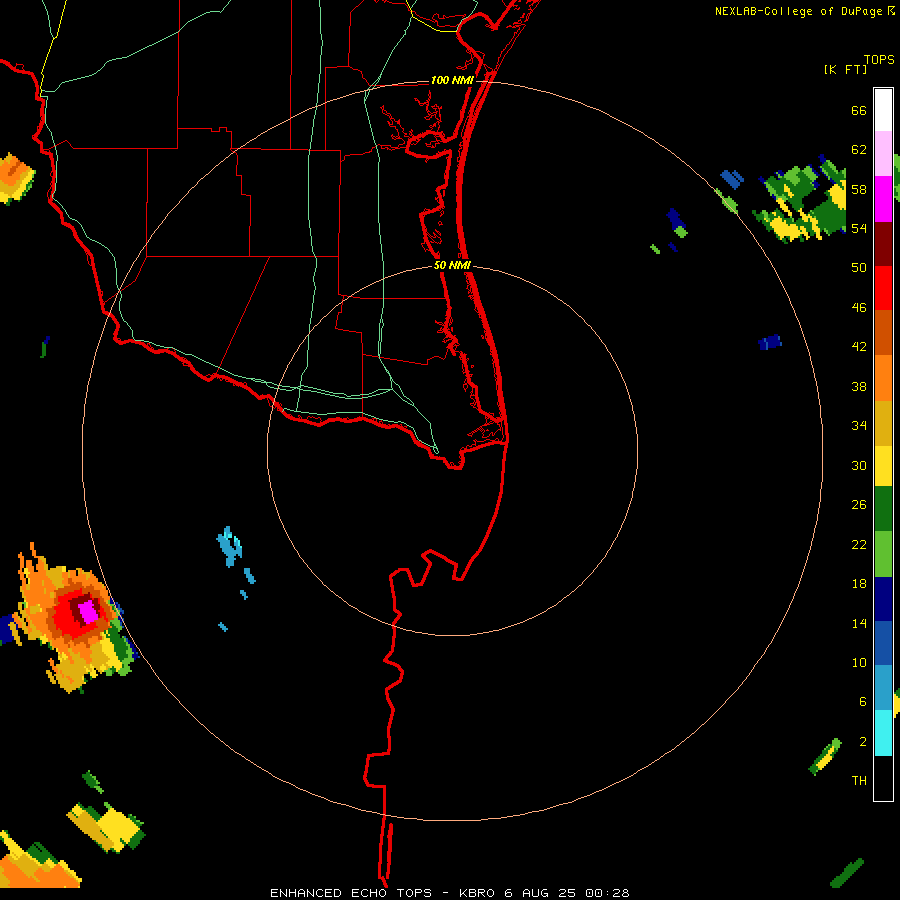Click the magenta core of the storm cell

pos(88,612)
